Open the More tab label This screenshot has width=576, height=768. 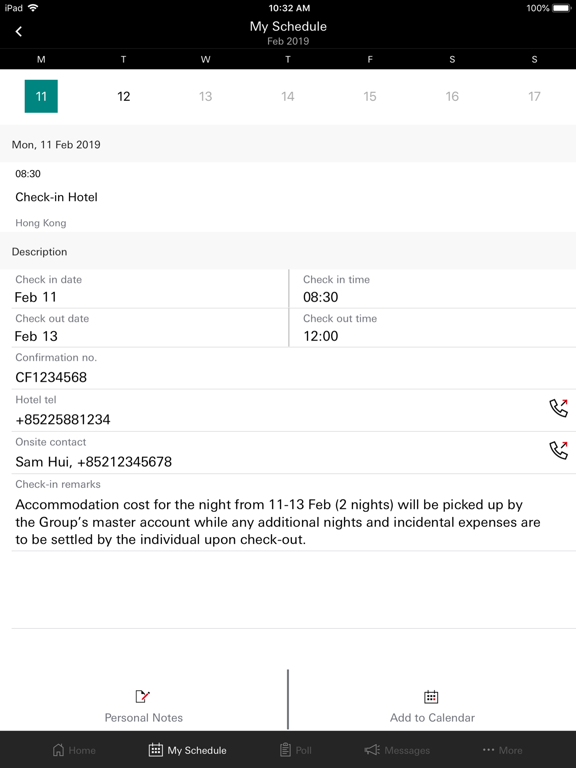coord(510,750)
